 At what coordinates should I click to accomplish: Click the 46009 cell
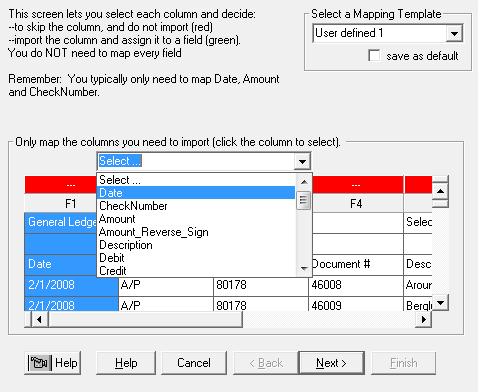click(356, 304)
